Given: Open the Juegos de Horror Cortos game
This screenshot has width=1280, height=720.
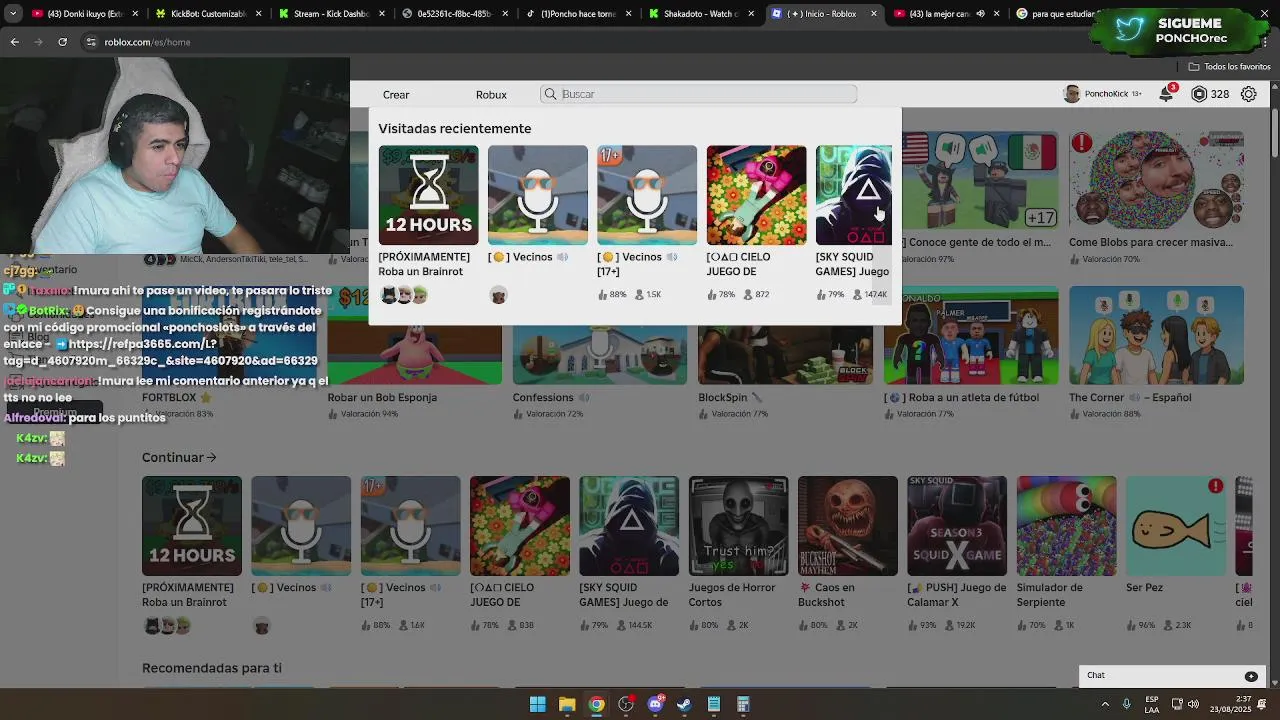Looking at the screenshot, I should [x=738, y=526].
